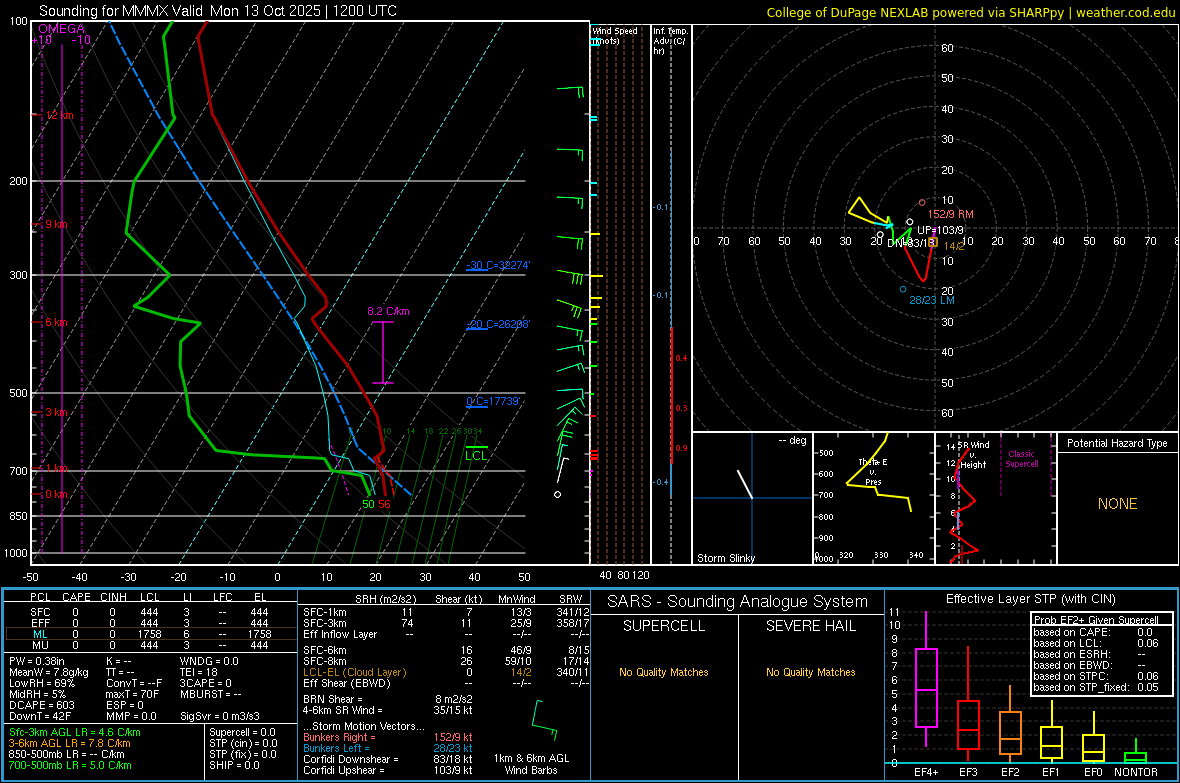Click the -20 C=26208' level label
1180x783 pixels.
click(498, 324)
